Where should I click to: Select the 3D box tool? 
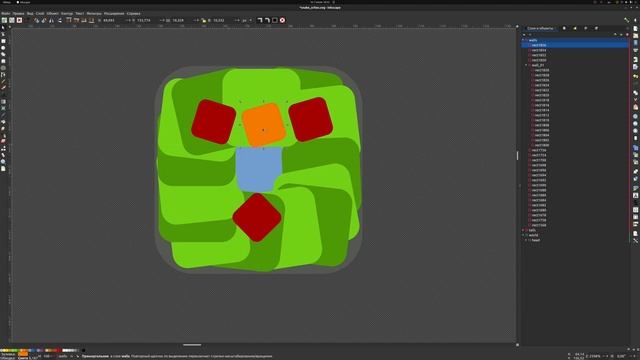coord(3,61)
